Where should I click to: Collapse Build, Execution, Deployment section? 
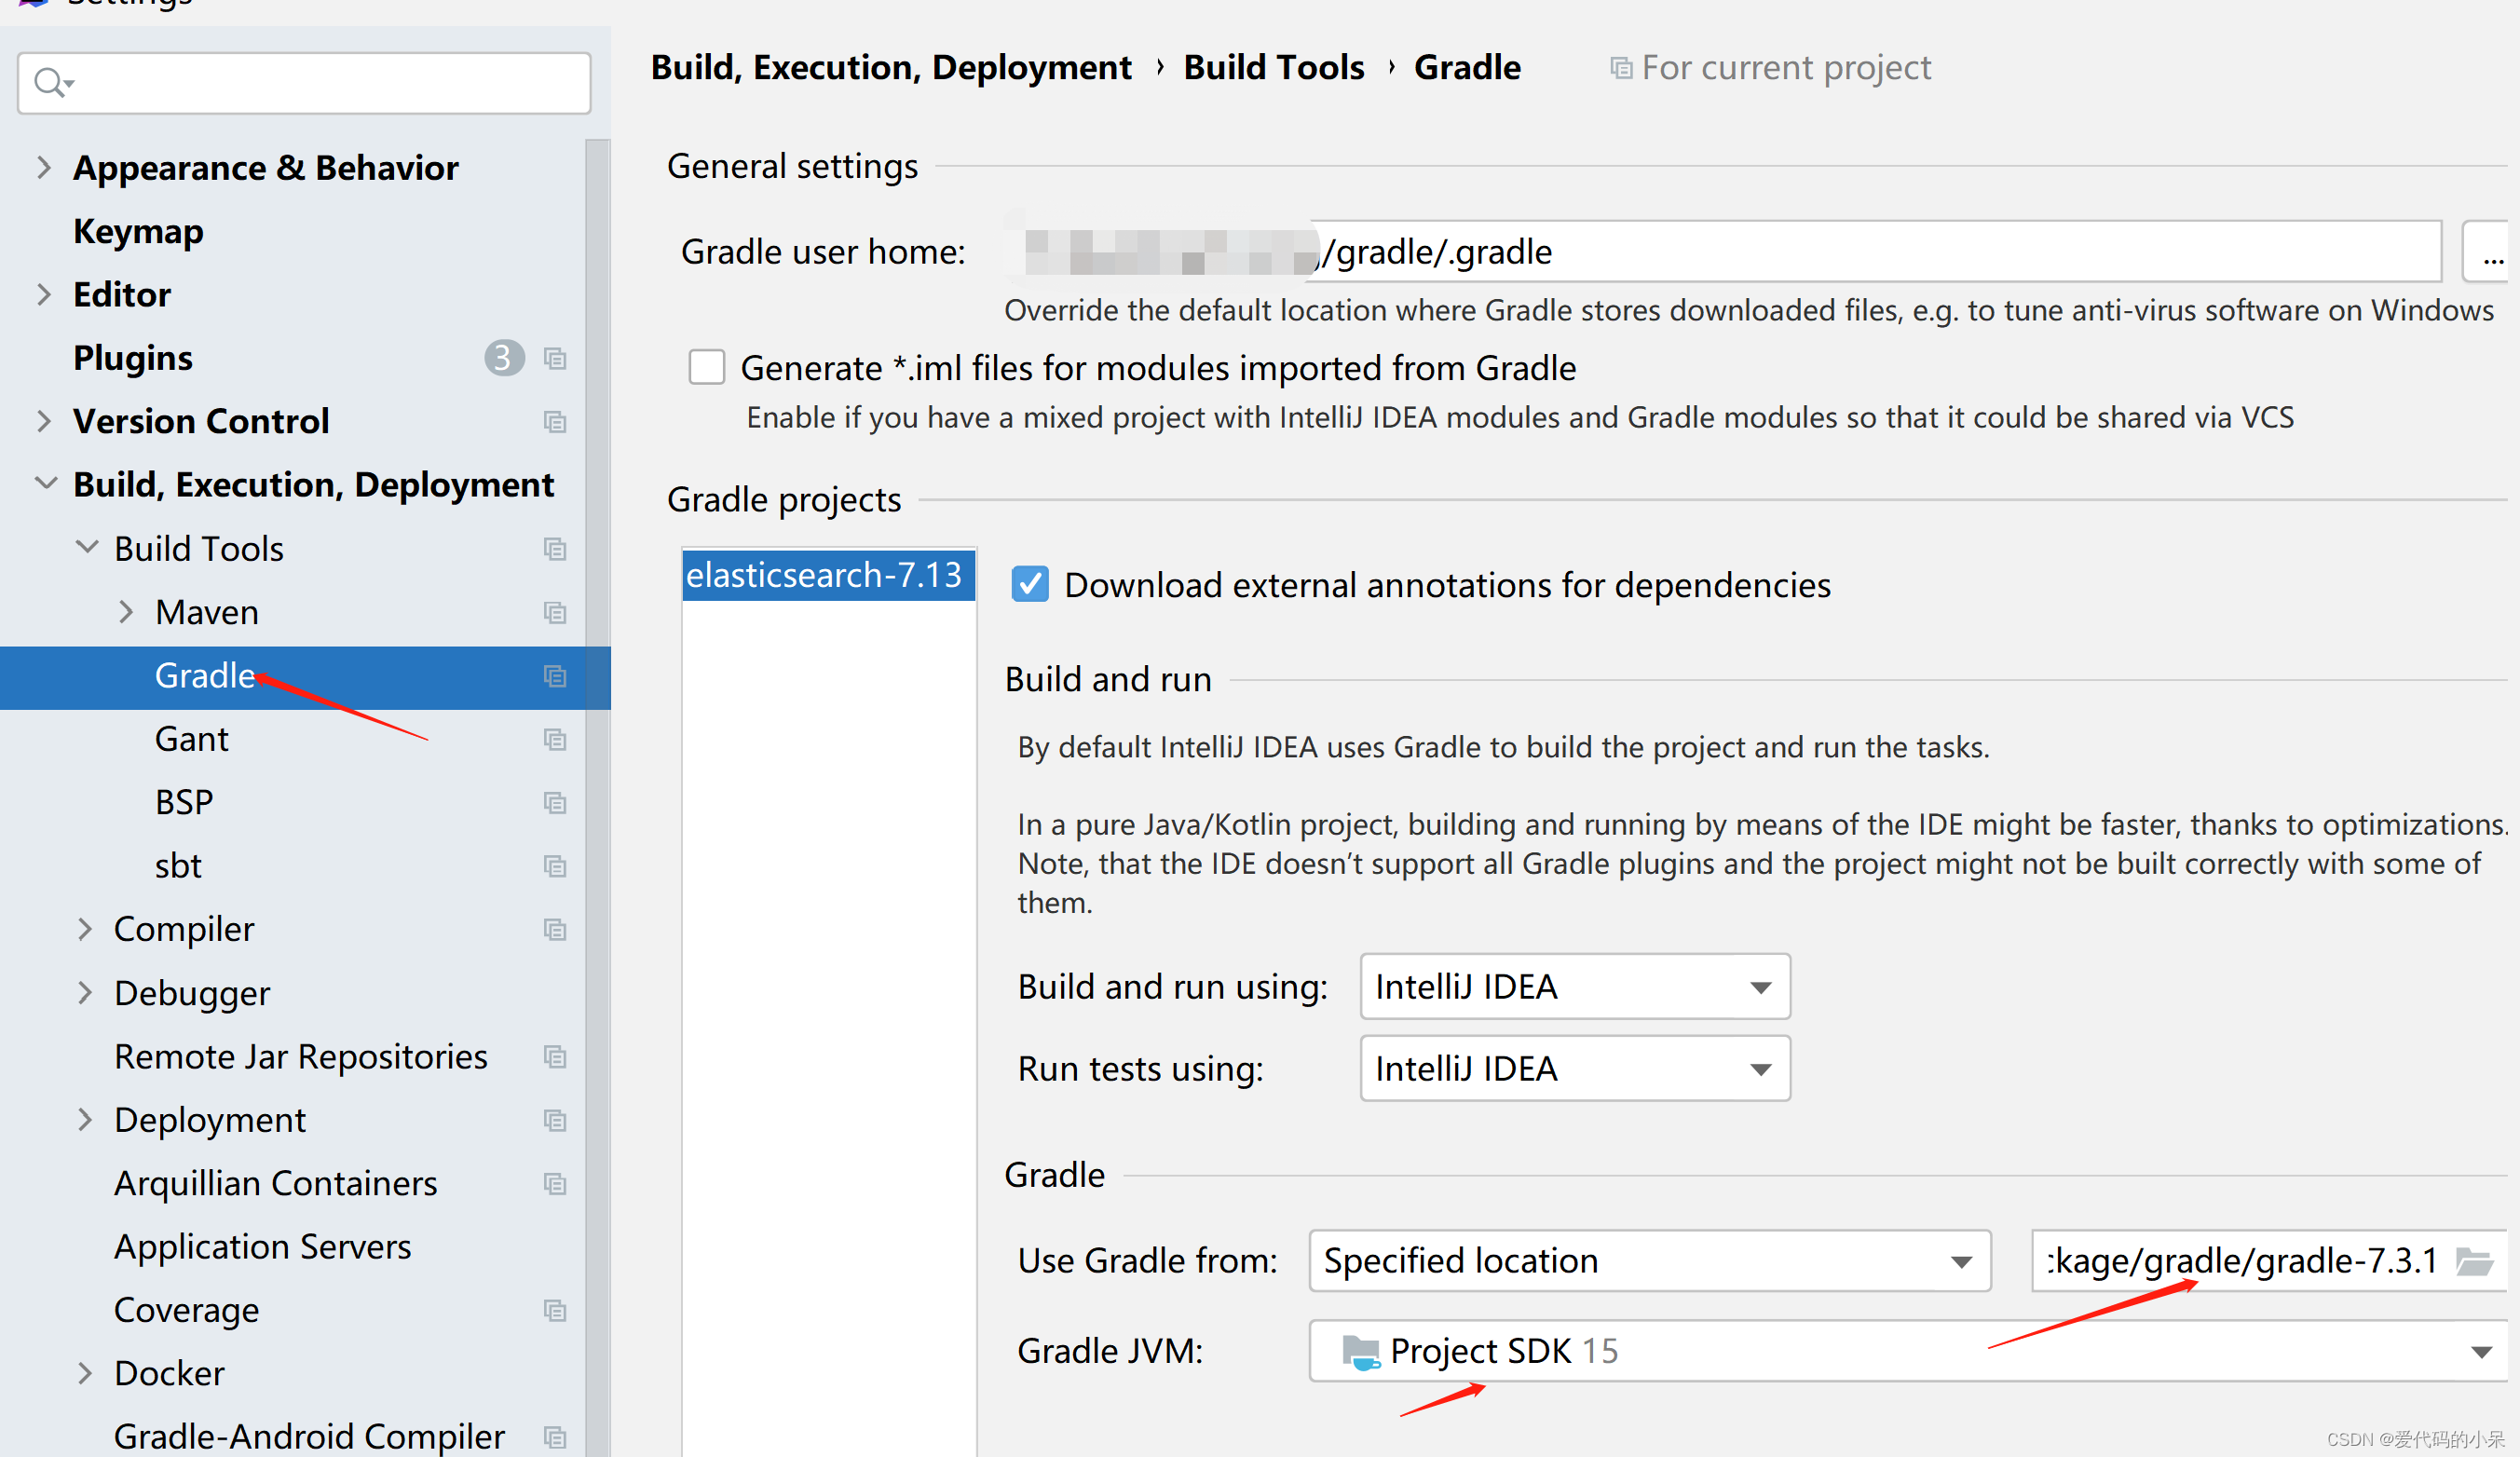point(45,484)
